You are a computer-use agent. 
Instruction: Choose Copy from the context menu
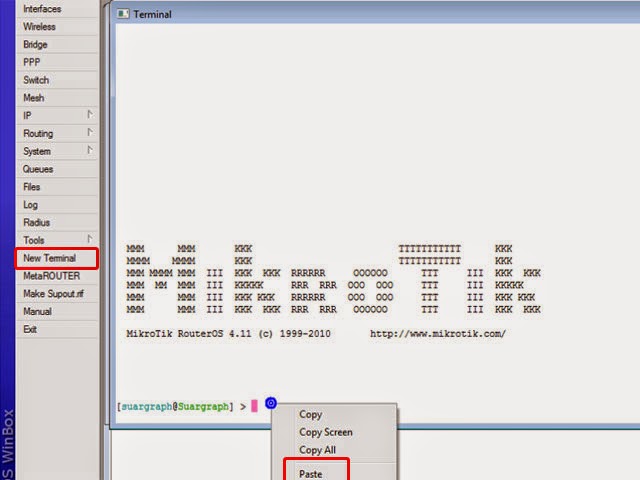335,414
